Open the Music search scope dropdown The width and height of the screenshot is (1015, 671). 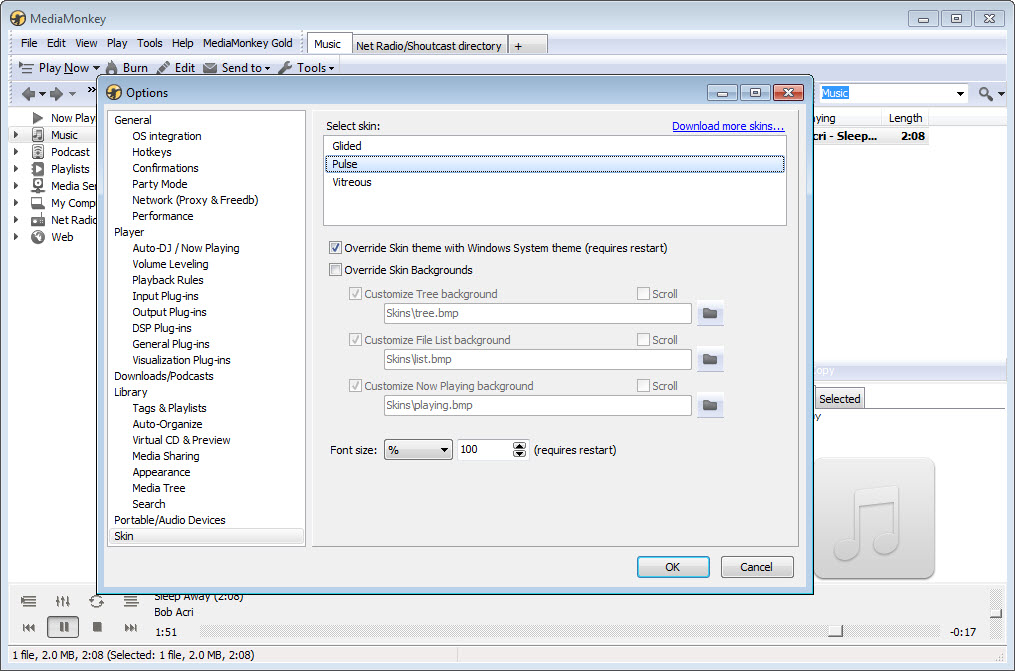(x=960, y=94)
